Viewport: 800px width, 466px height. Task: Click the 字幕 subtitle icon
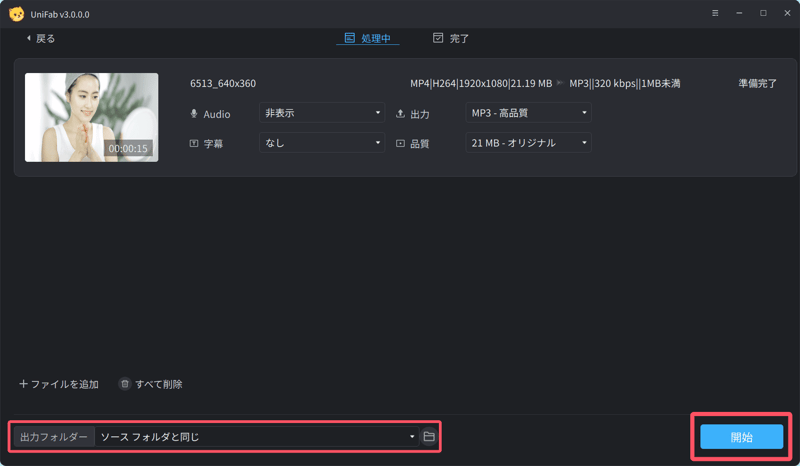pos(194,143)
